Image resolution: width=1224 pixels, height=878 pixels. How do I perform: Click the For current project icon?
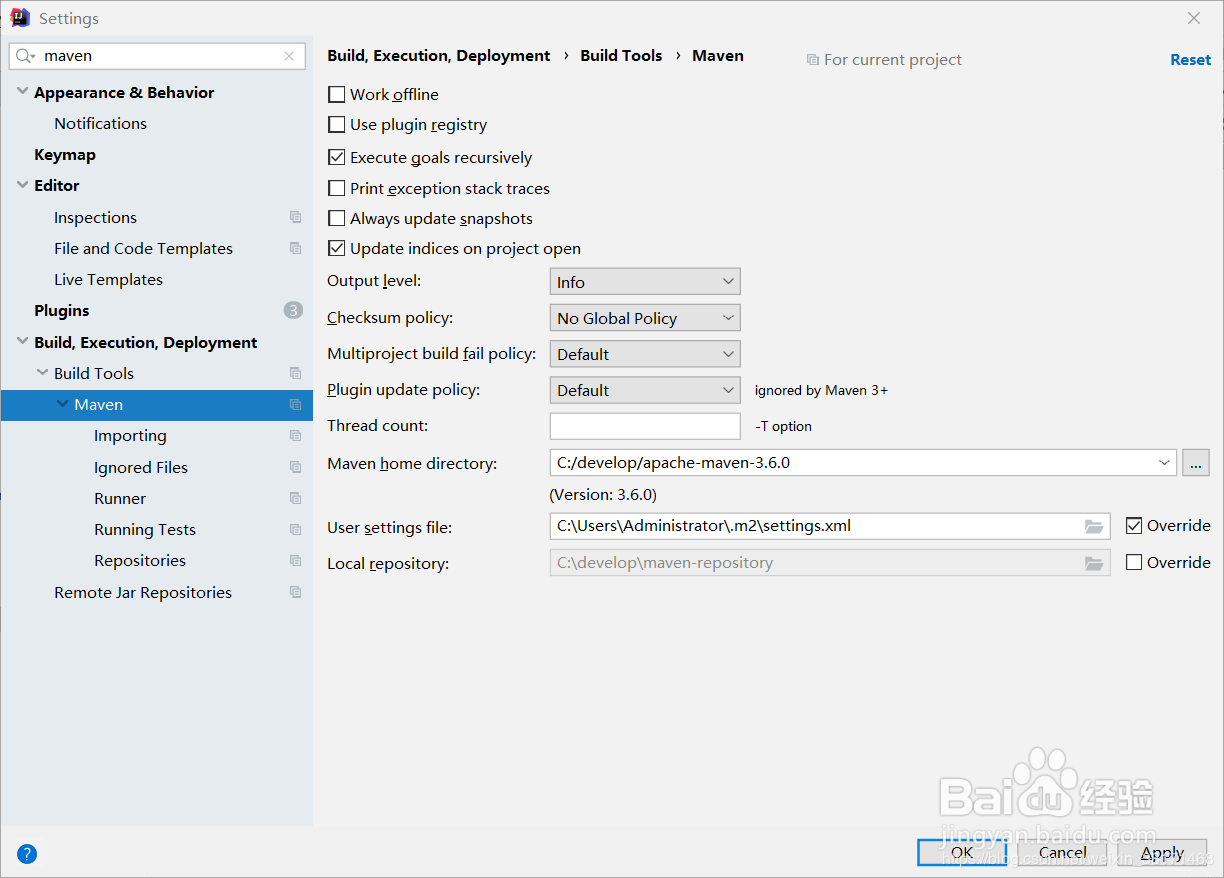[812, 60]
